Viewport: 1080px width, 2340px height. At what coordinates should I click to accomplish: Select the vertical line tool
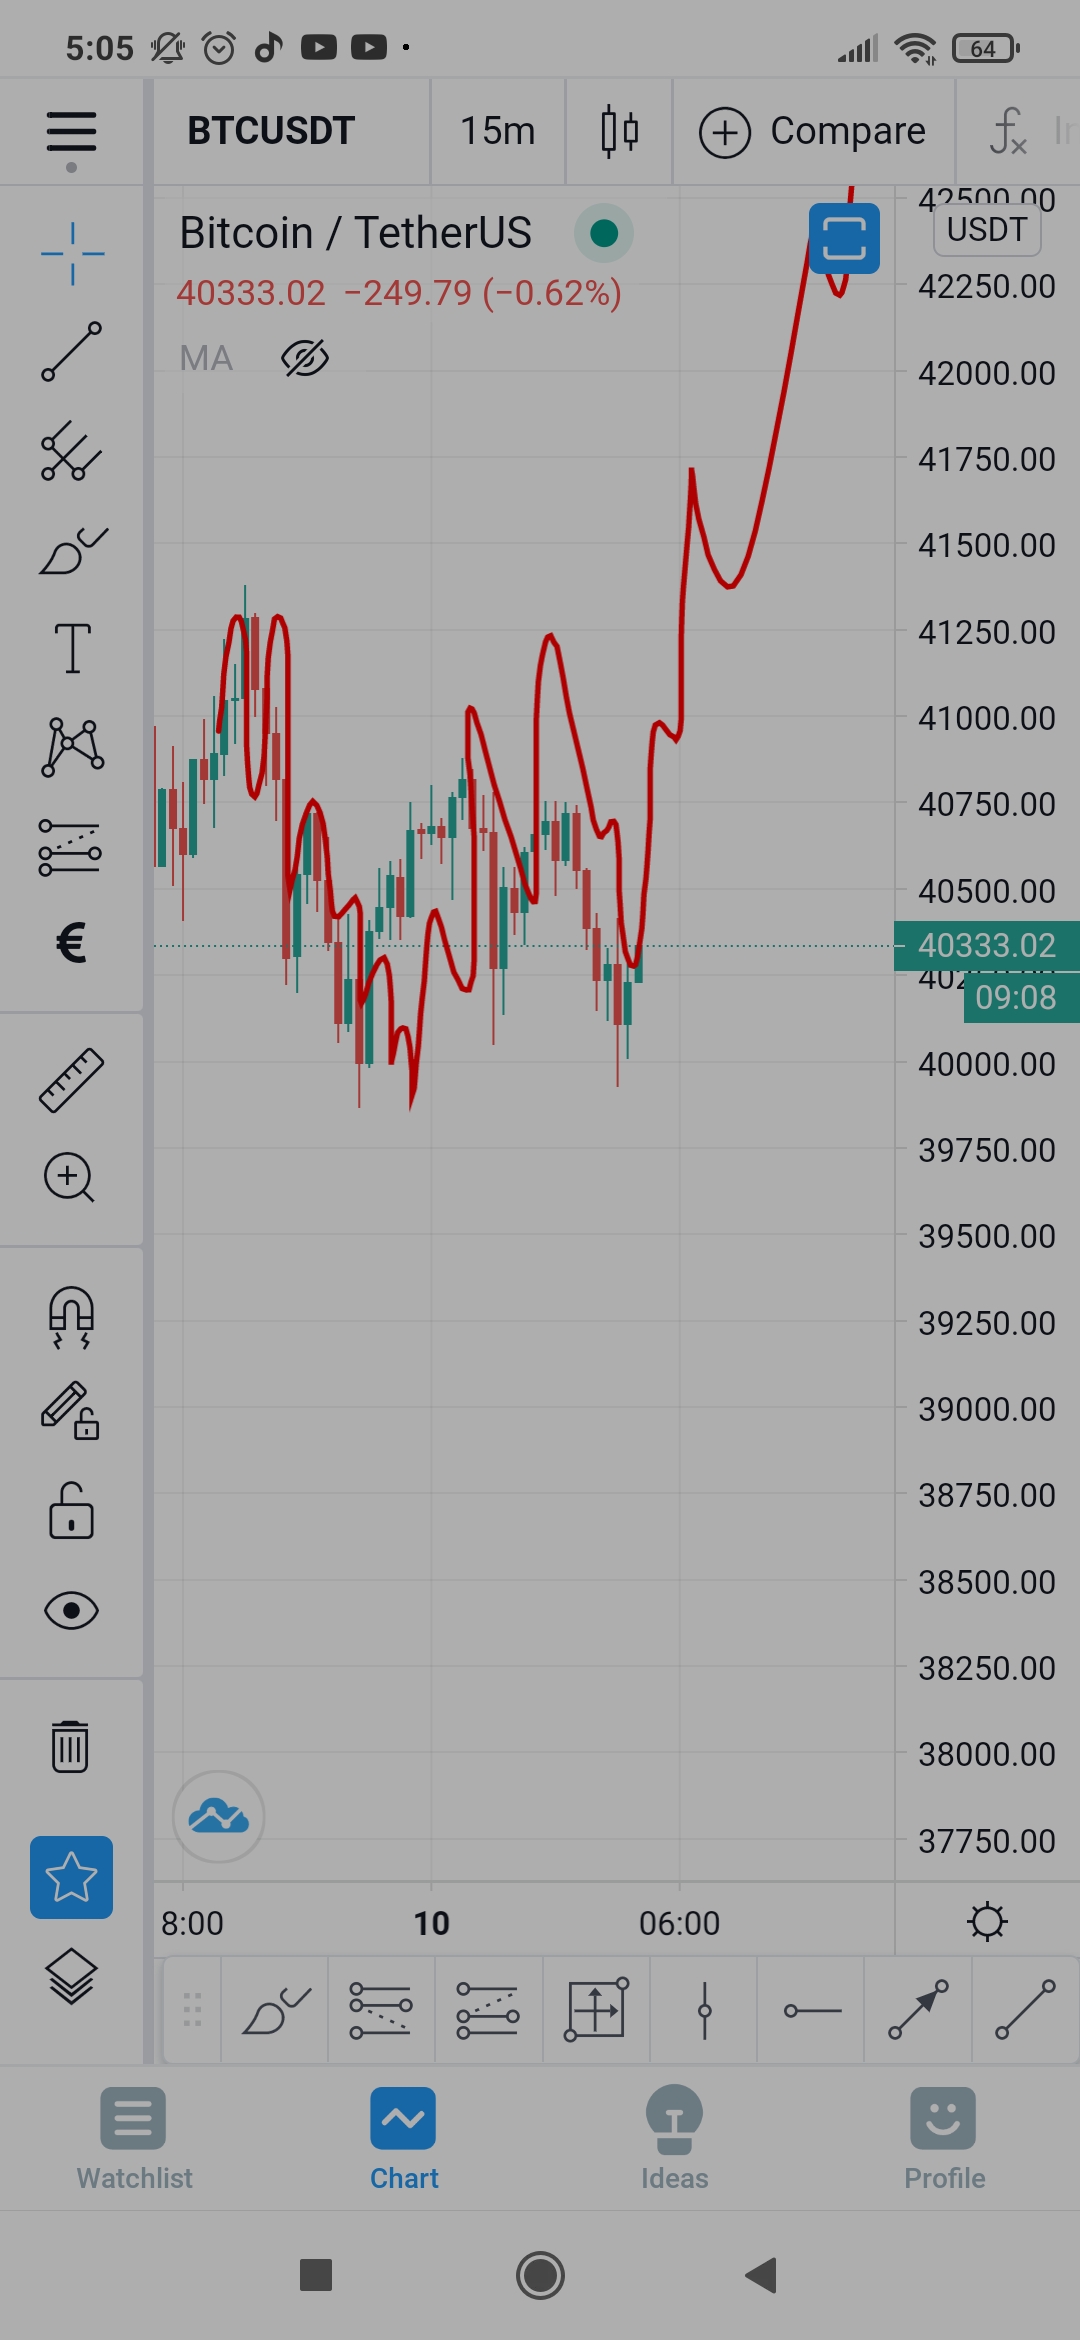click(704, 2010)
